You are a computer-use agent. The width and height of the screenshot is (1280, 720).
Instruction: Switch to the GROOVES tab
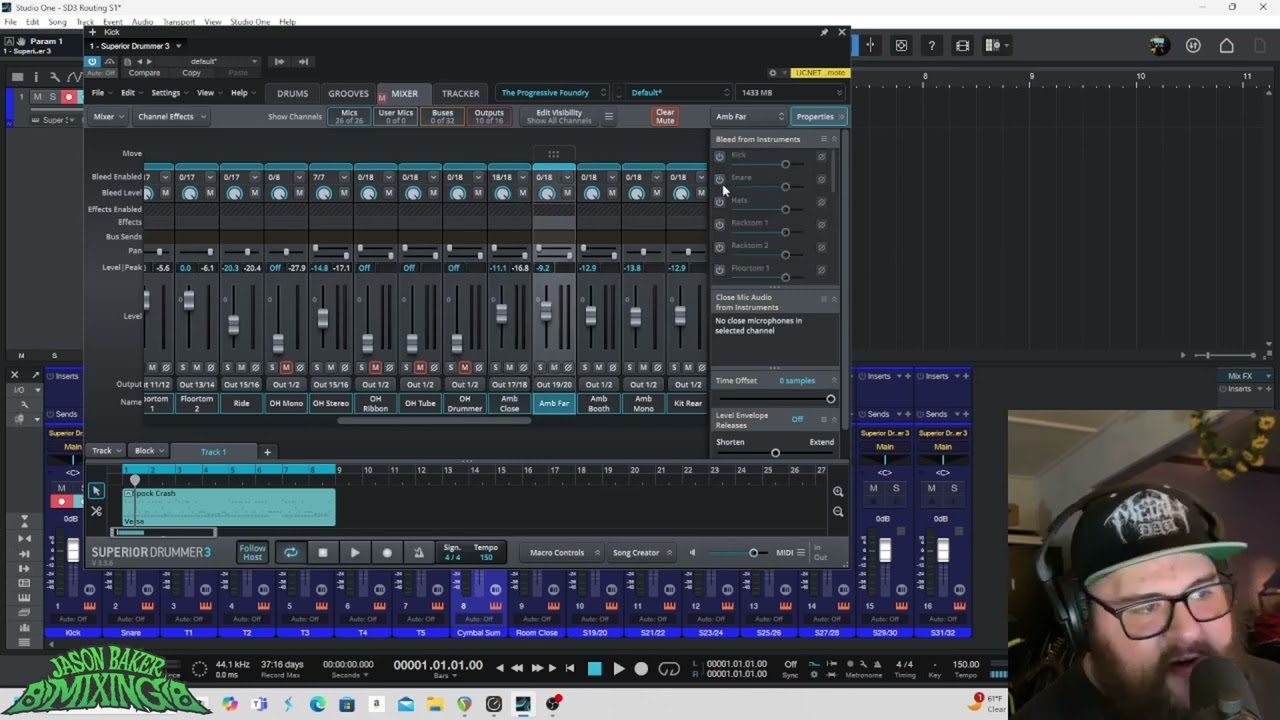348,93
